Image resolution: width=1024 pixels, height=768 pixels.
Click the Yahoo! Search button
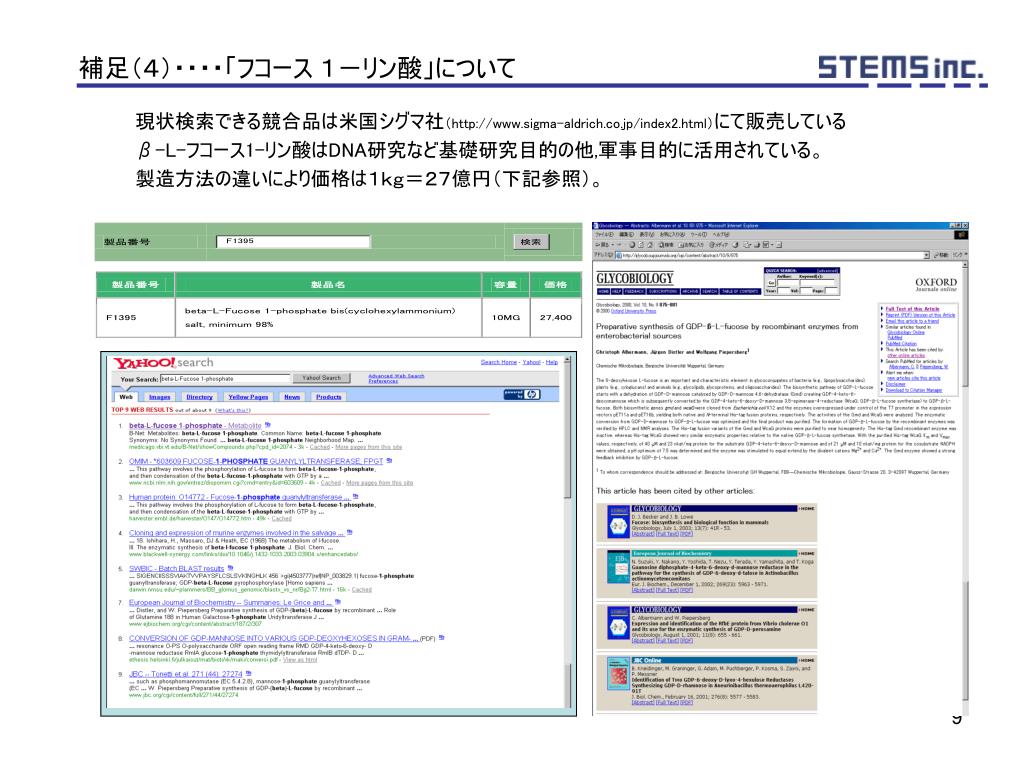coord(321,378)
